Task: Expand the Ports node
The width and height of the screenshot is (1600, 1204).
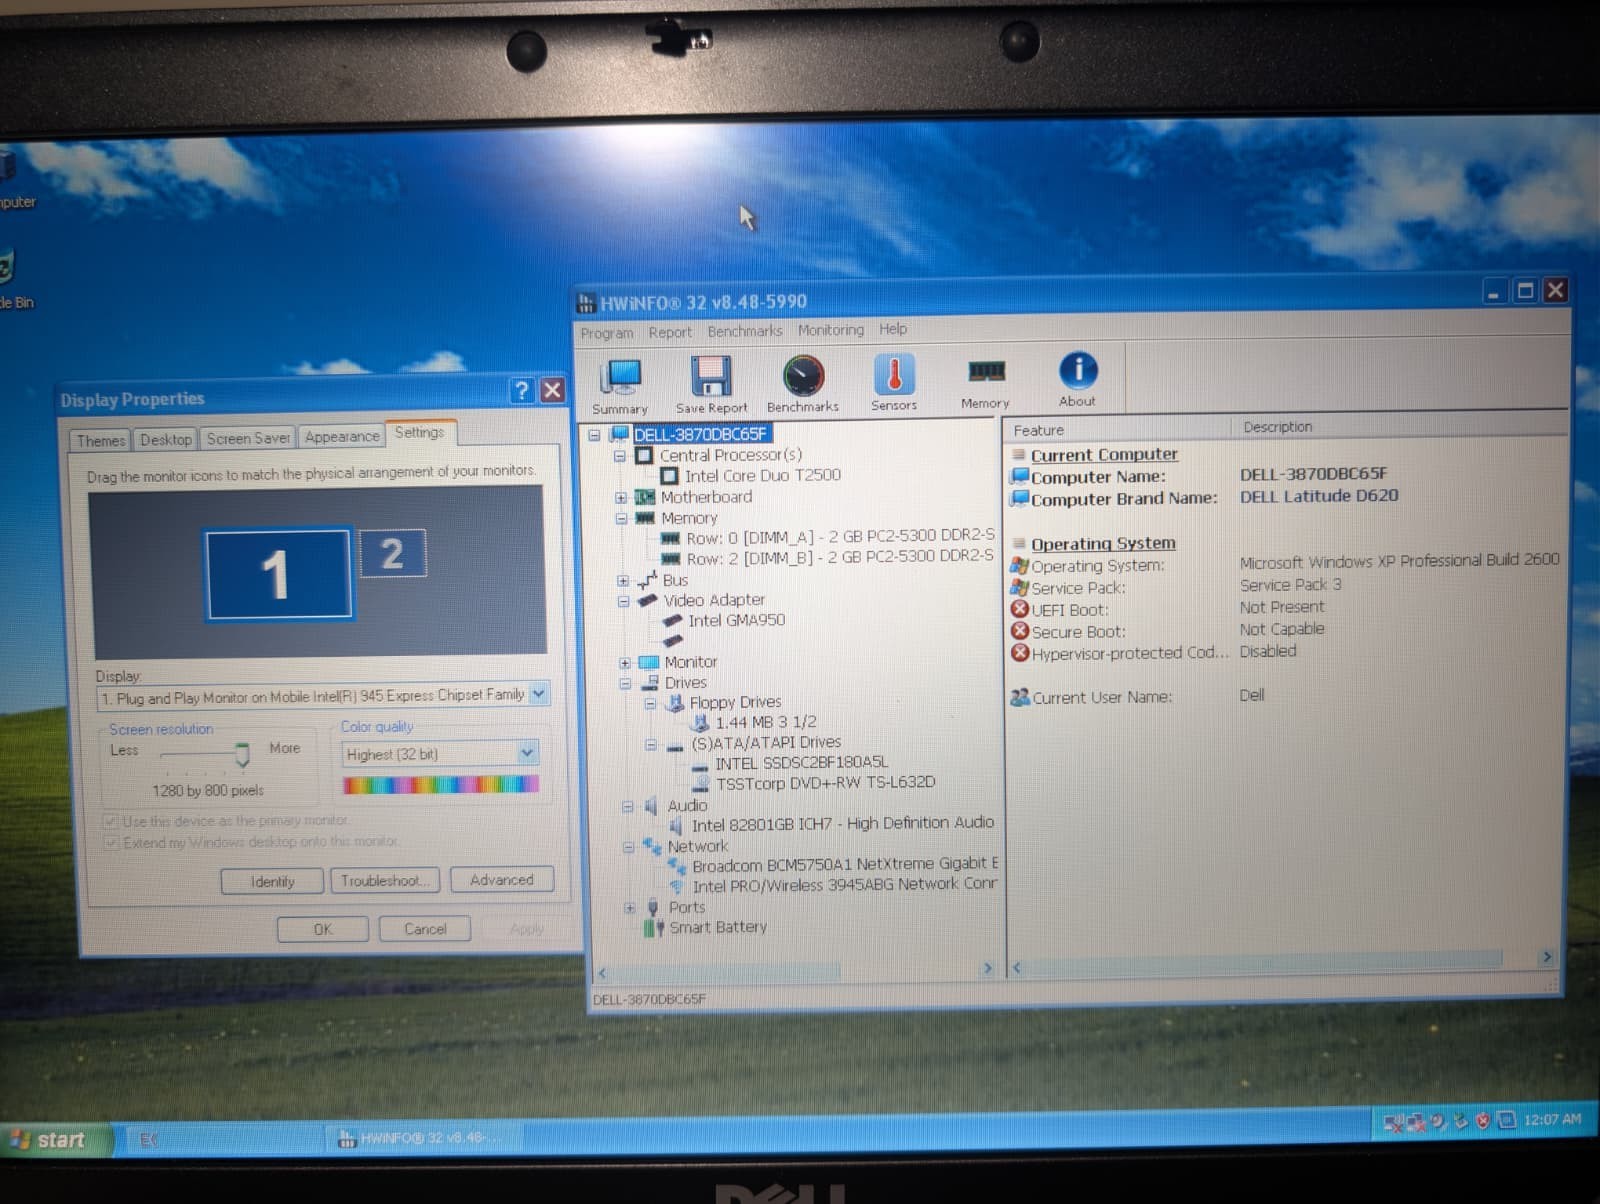Action: click(629, 908)
